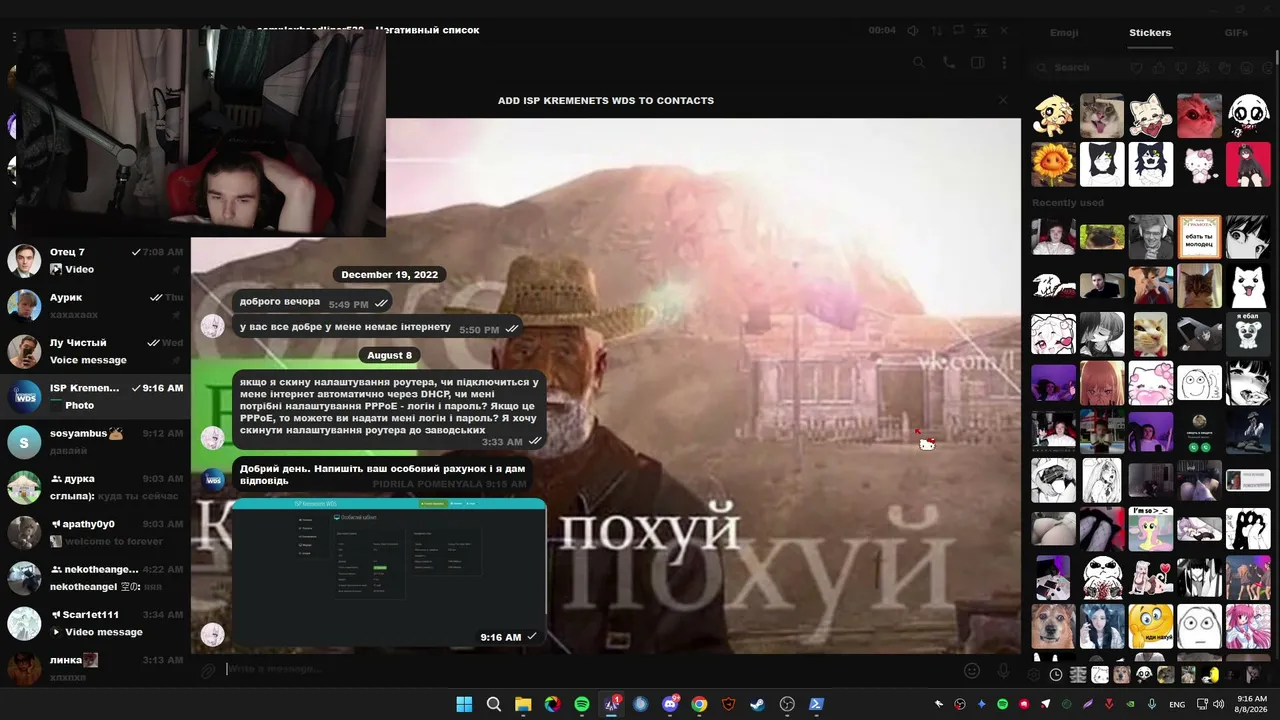Record a voice message with microphone
Viewport: 1280px width, 720px height.
(x=1003, y=671)
